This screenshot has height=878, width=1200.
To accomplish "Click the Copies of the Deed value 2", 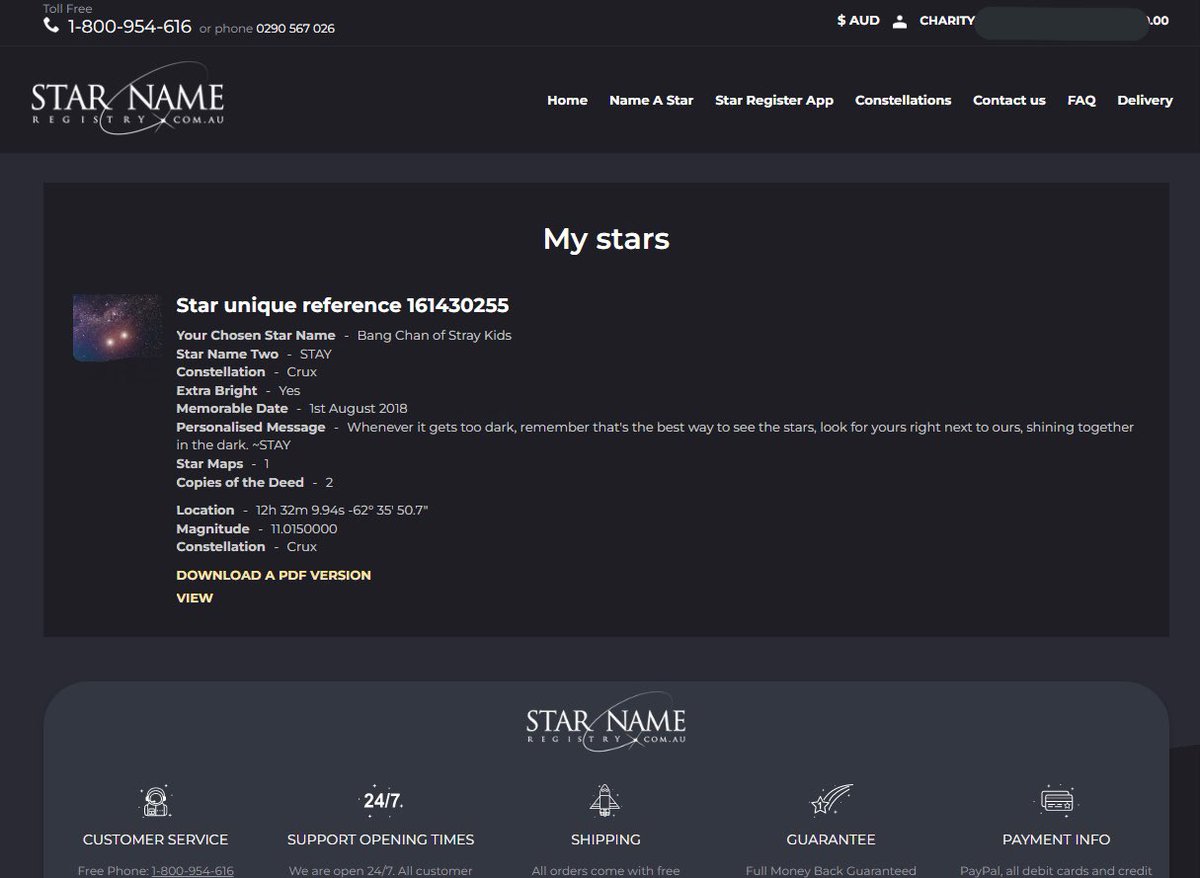I will pyautogui.click(x=329, y=483).
